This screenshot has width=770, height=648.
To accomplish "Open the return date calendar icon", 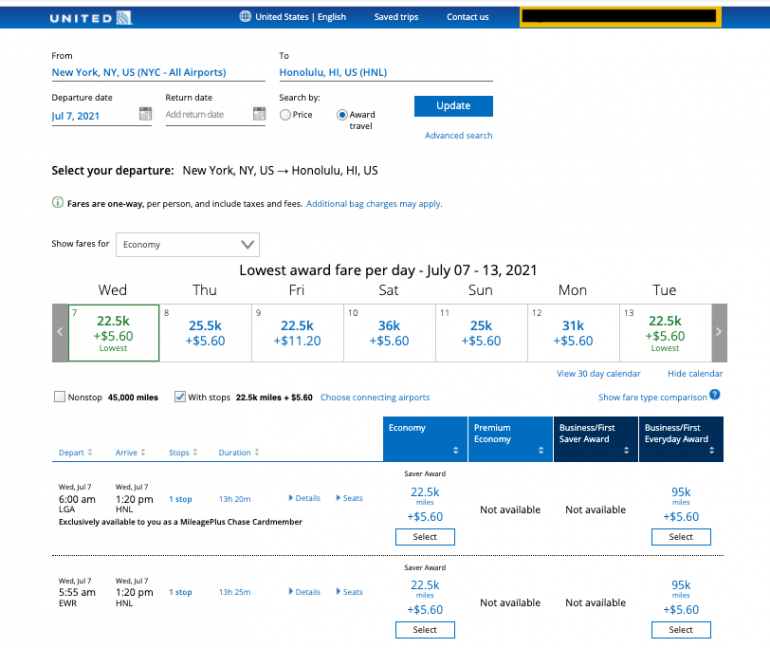I will (x=258, y=114).
